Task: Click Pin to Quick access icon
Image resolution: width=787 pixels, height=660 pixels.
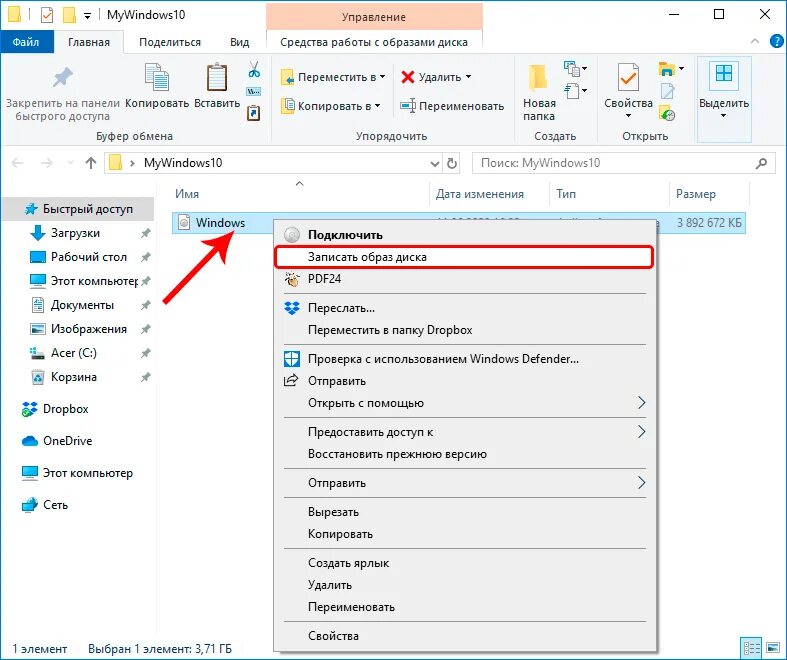Action: coord(63,77)
